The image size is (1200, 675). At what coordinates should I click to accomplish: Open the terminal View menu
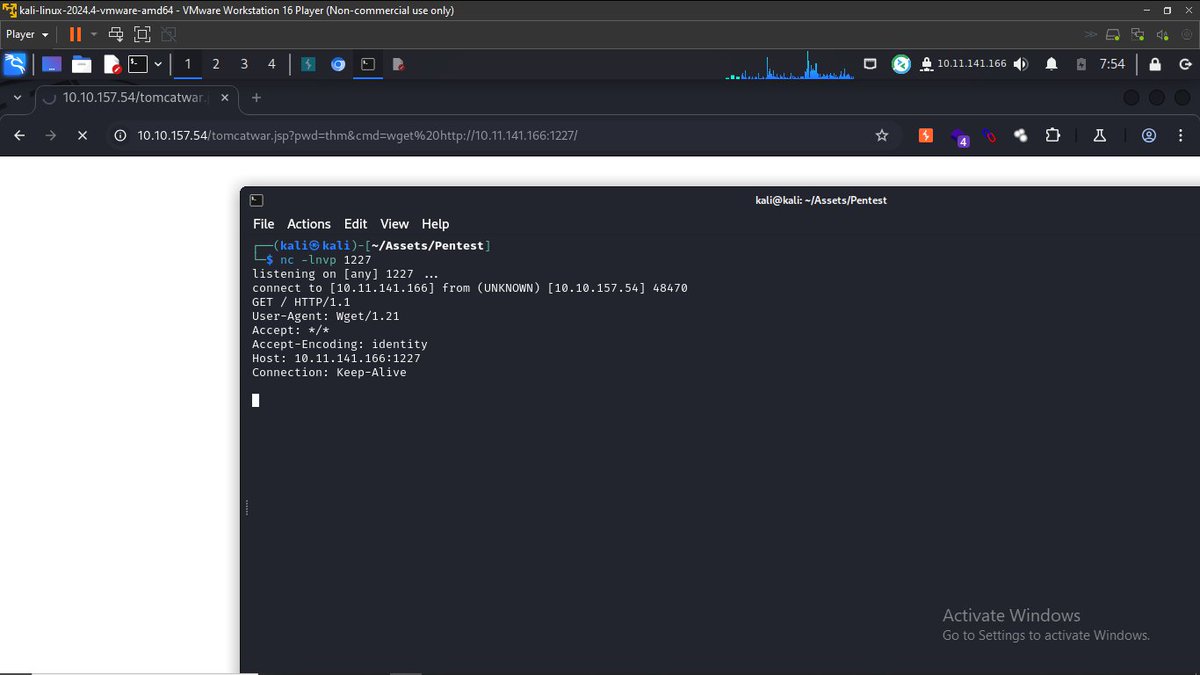pos(394,224)
